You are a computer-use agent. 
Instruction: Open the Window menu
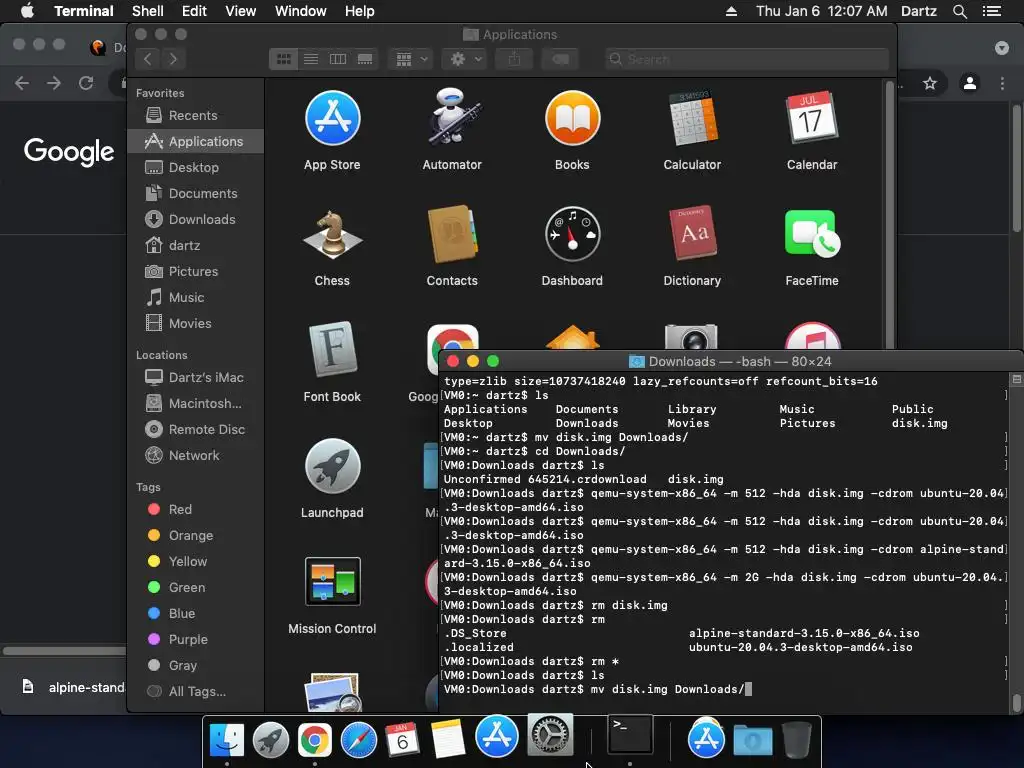tap(300, 11)
